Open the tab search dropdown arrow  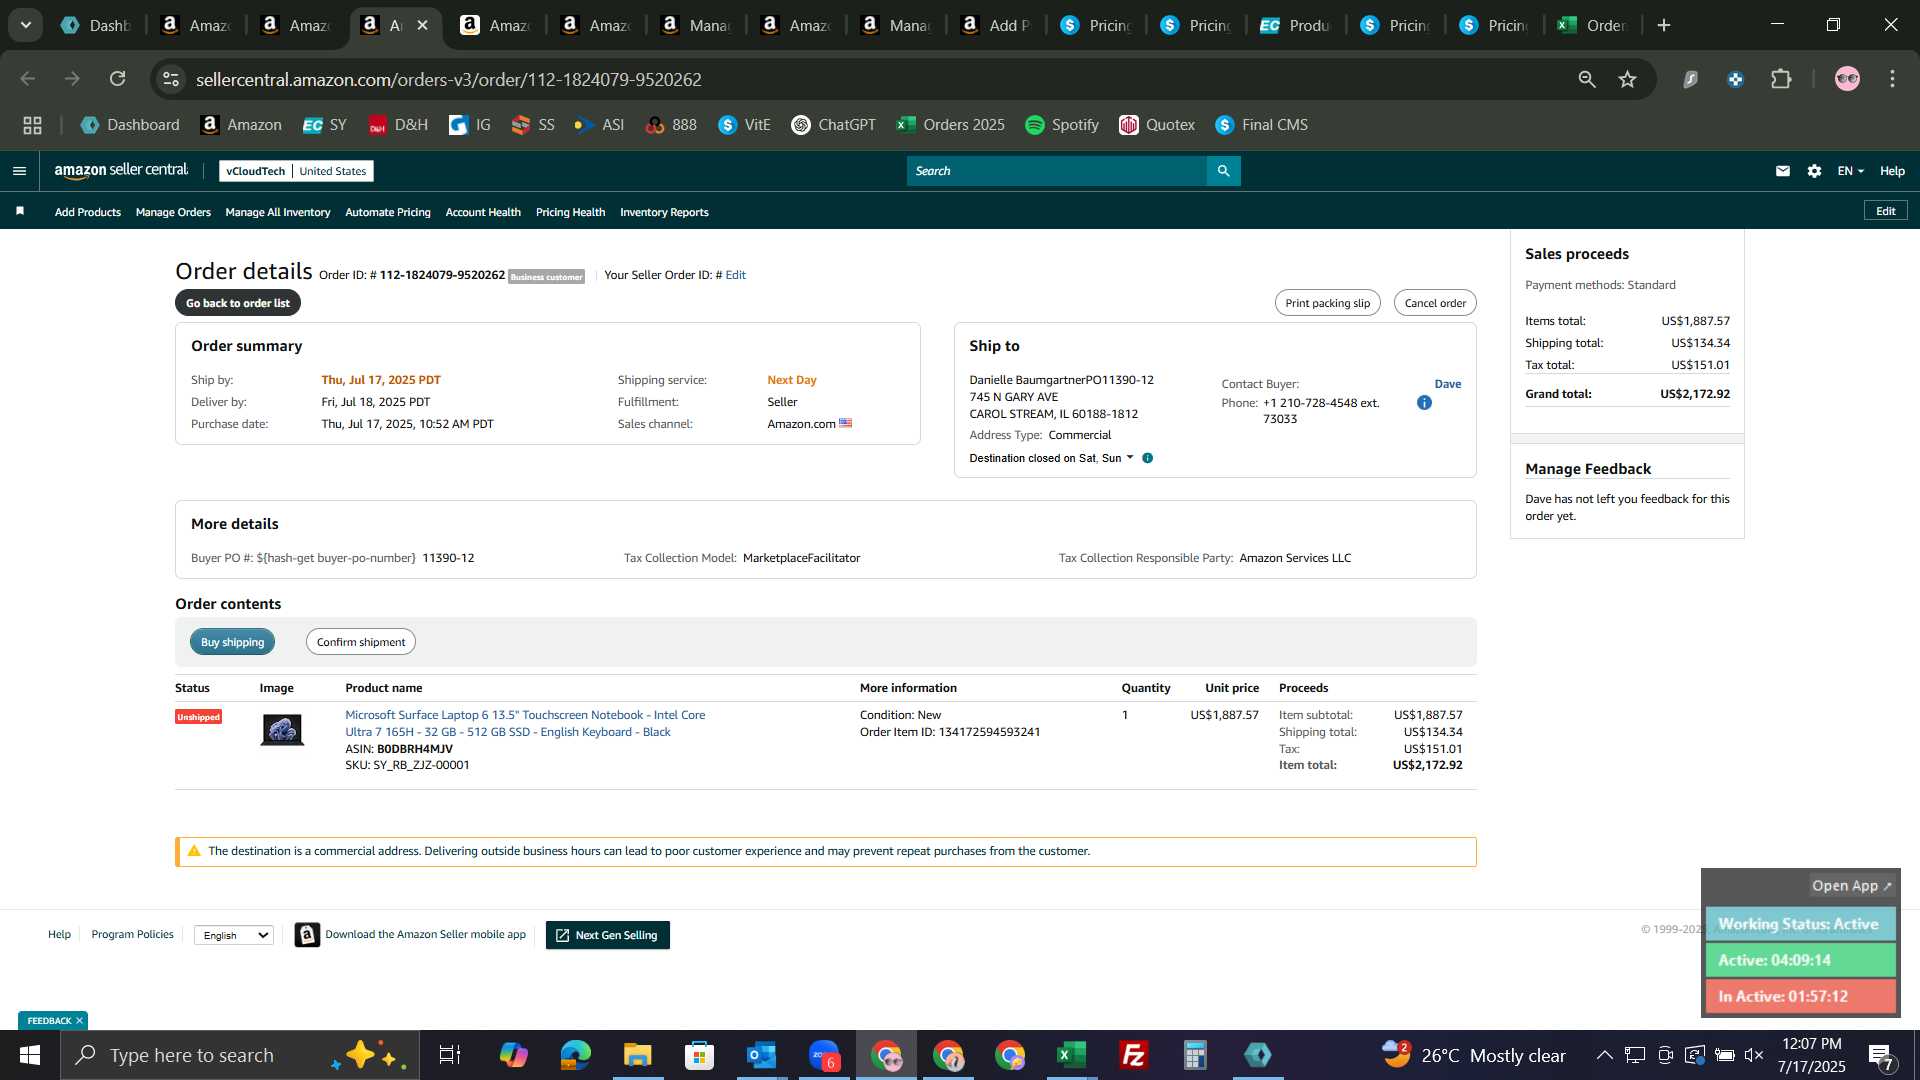pos(26,25)
